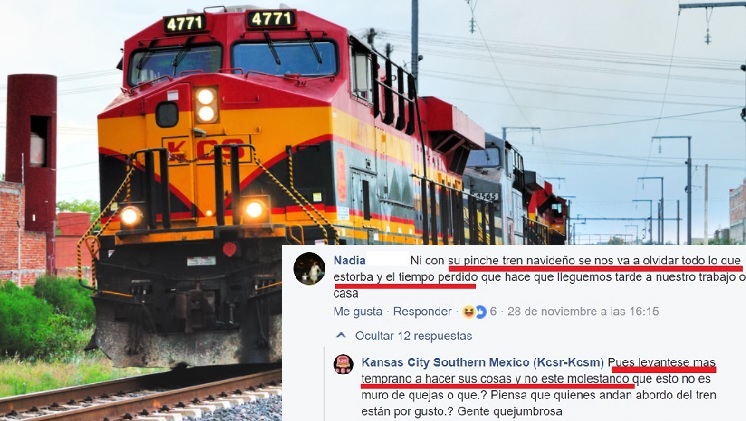Click Nadia's profile picture avatar
The height and width of the screenshot is (421, 746).
pos(309,269)
